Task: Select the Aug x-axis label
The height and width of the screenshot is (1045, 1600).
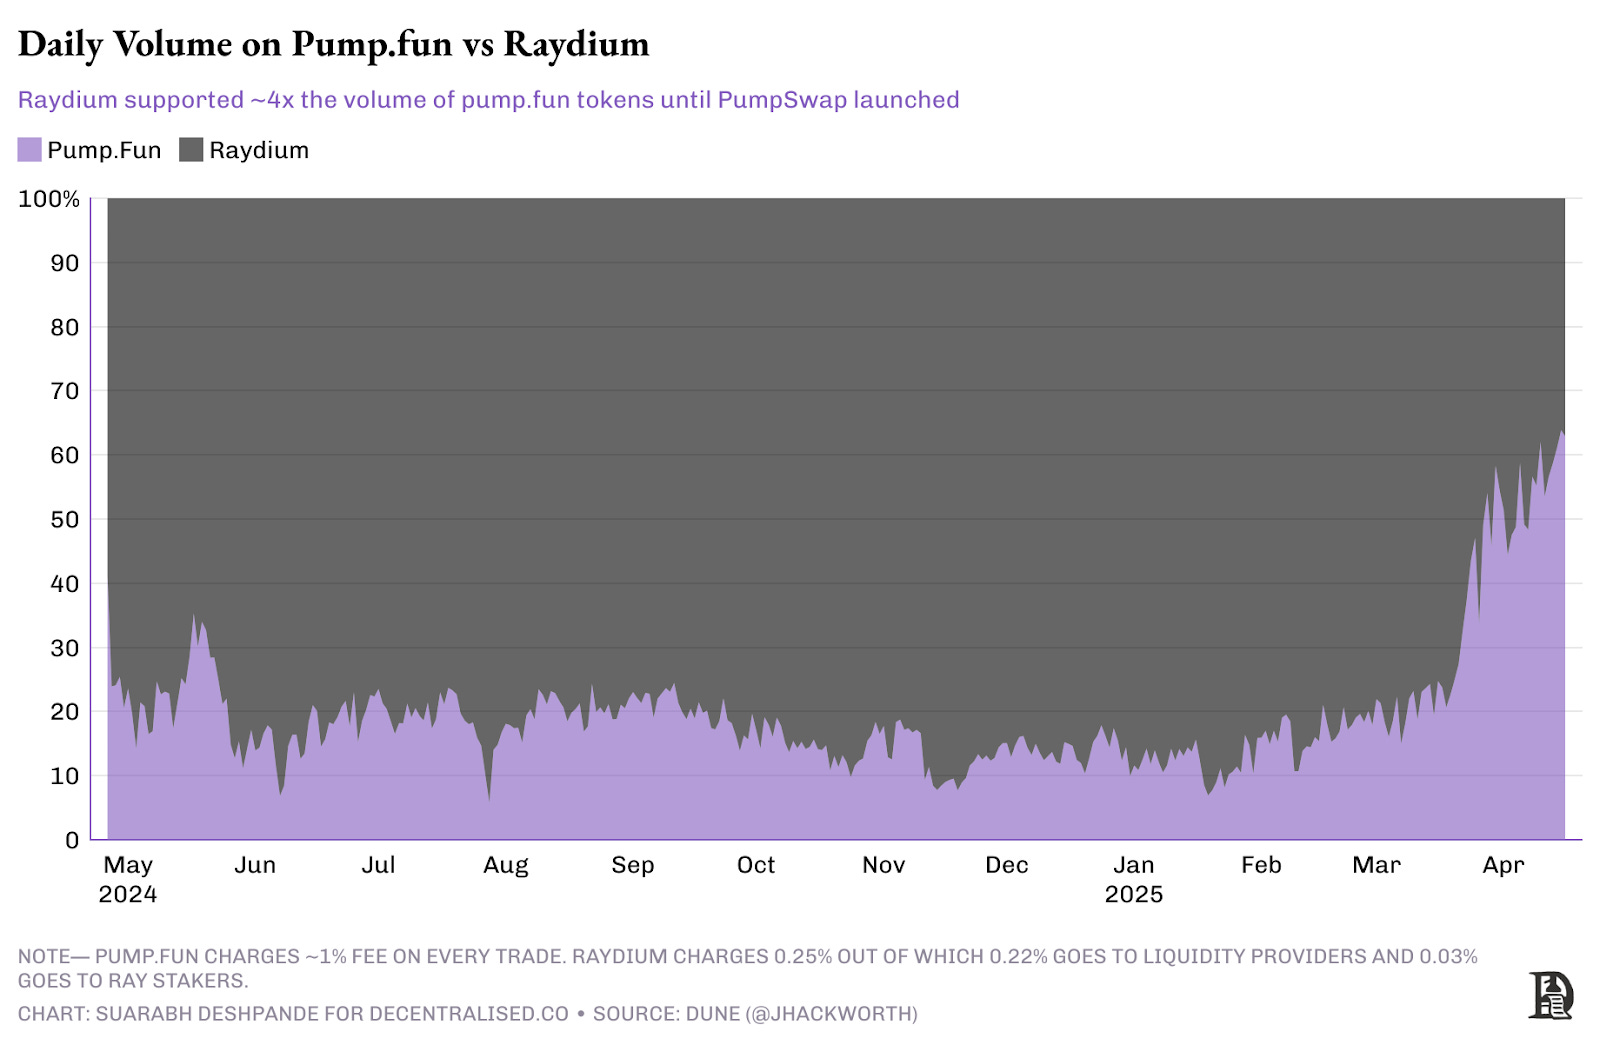Action: coord(505,865)
